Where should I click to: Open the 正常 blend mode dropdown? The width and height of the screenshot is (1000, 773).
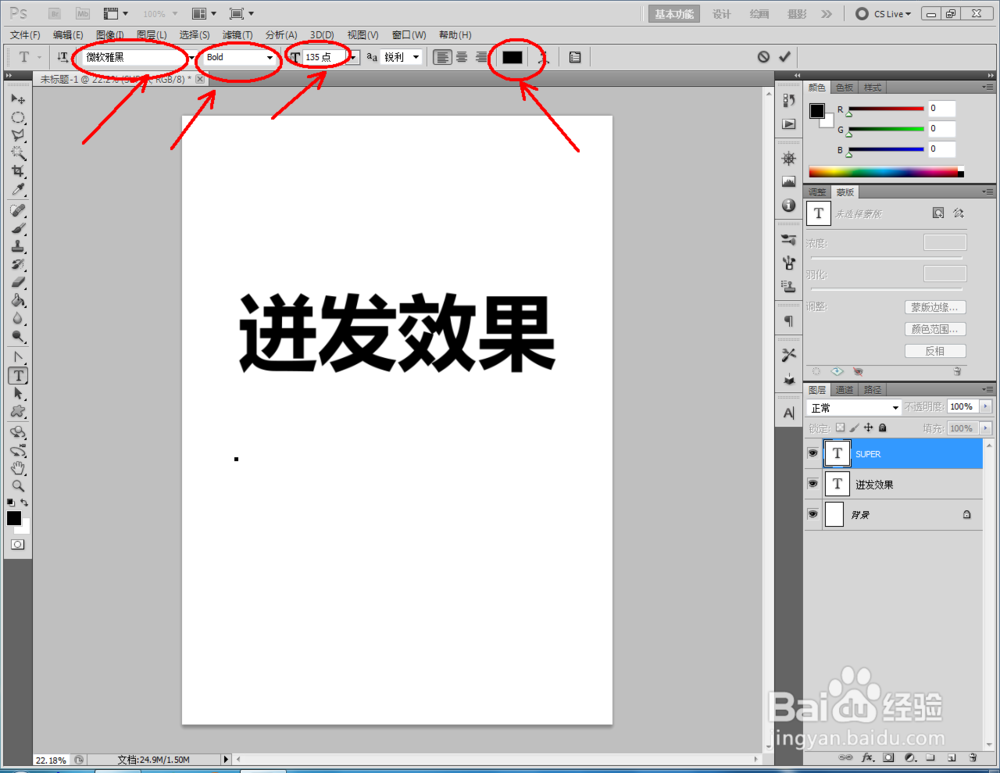(853, 408)
